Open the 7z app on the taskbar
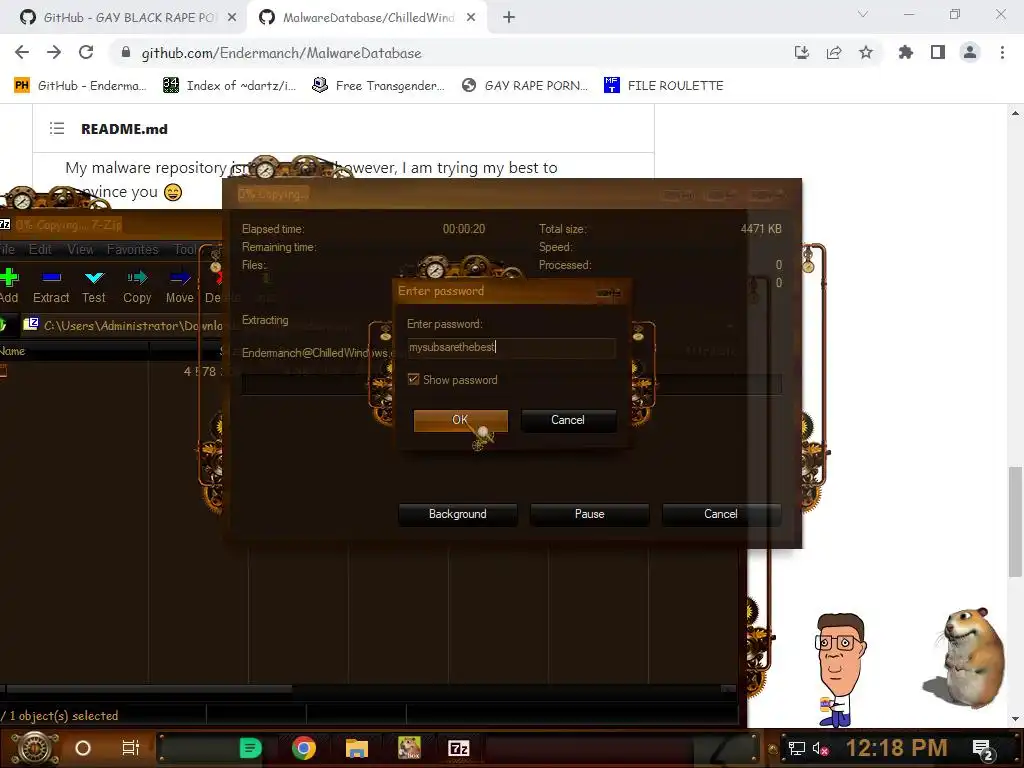The width and height of the screenshot is (1024, 768). (x=458, y=748)
